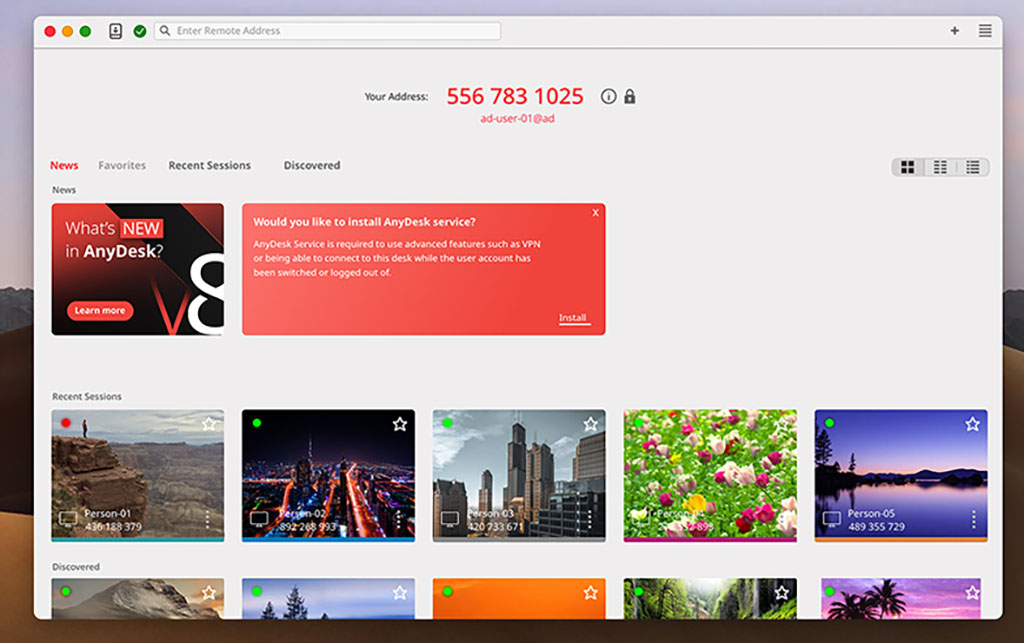This screenshot has height=643, width=1024.
Task: Click monitor icon on Person-05 tile
Action: click(831, 520)
